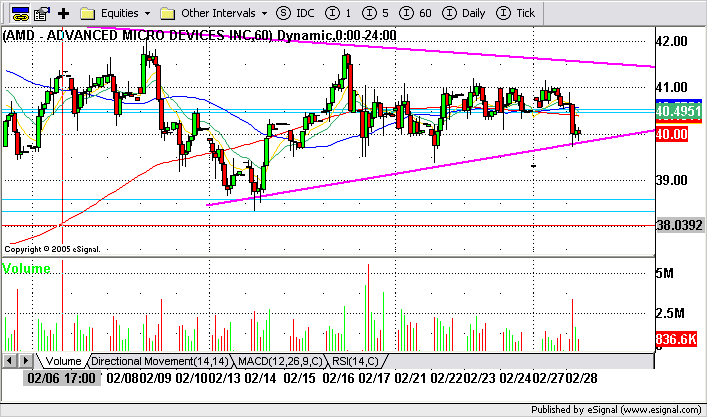The height and width of the screenshot is (417, 707).
Task: Click the Copyright 2005 eSignal text
Action: pyautogui.click(x=52, y=249)
